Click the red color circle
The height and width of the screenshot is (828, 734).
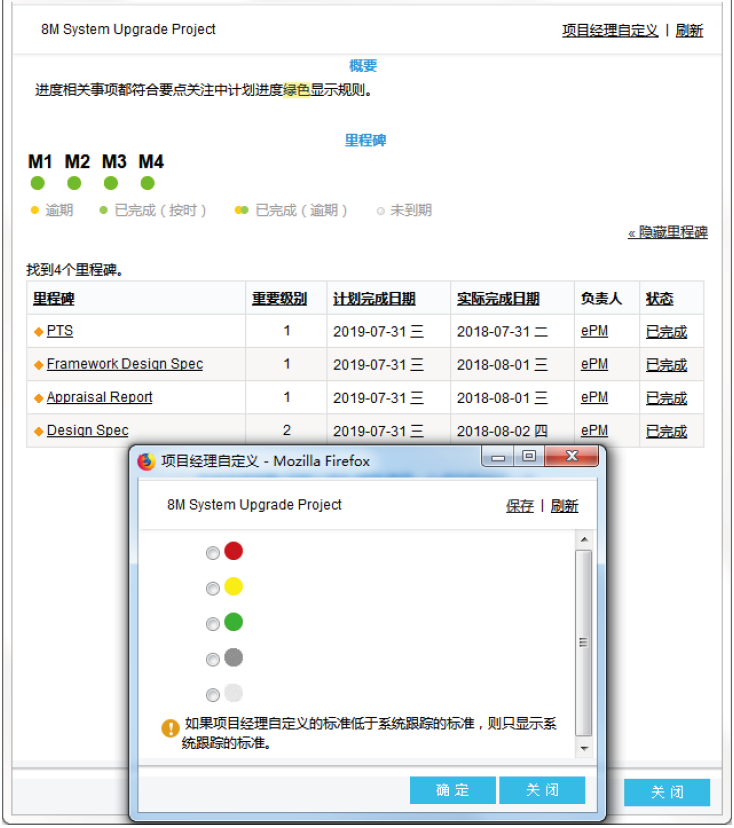coord(233,551)
